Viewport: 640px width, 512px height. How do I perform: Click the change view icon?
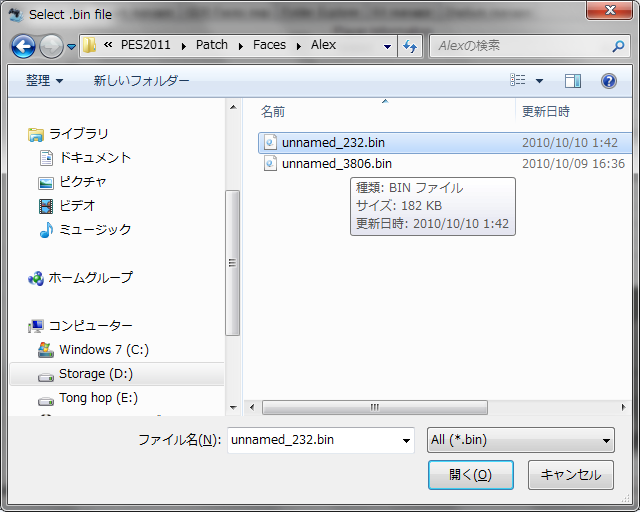click(518, 80)
